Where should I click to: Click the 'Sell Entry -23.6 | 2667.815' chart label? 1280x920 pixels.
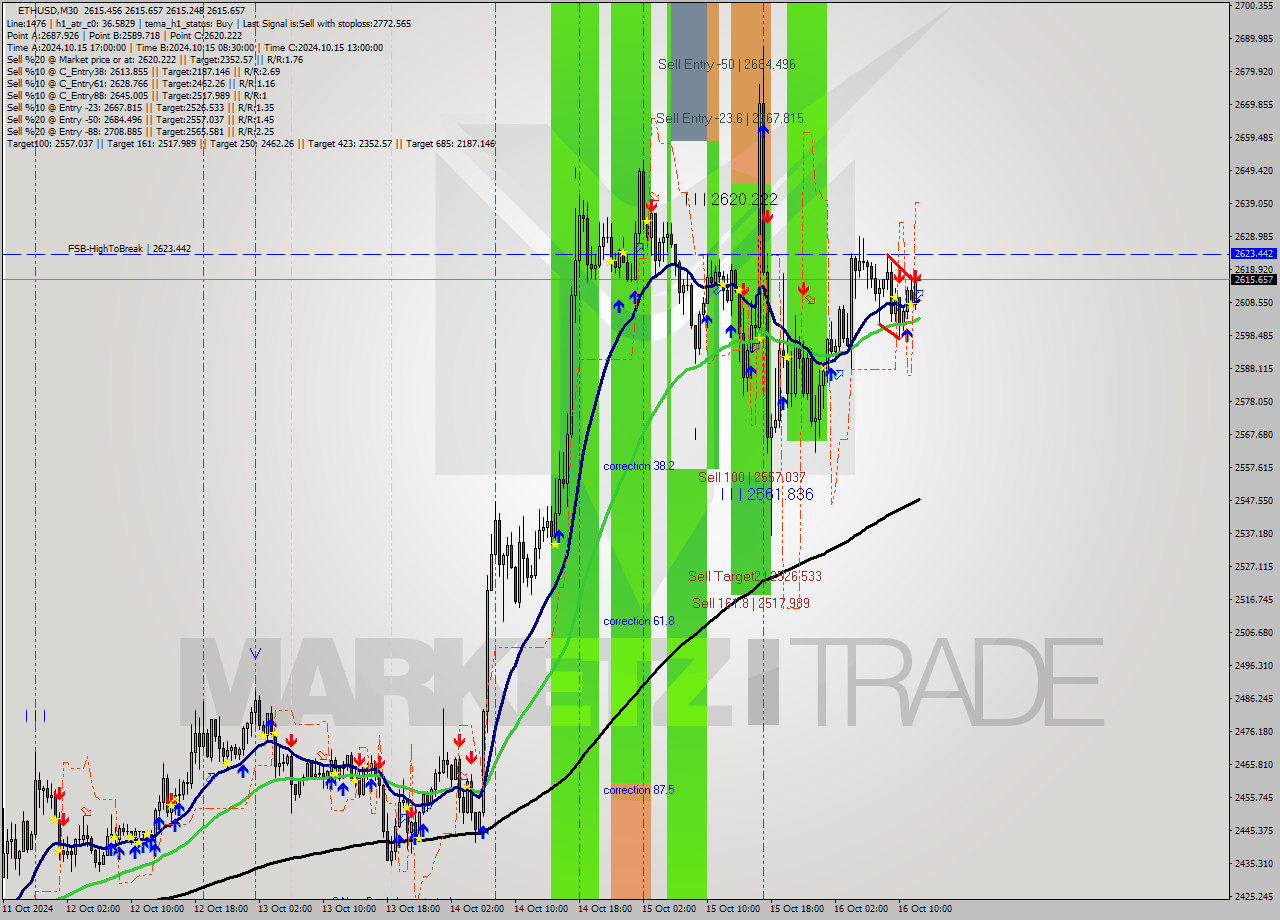[730, 118]
